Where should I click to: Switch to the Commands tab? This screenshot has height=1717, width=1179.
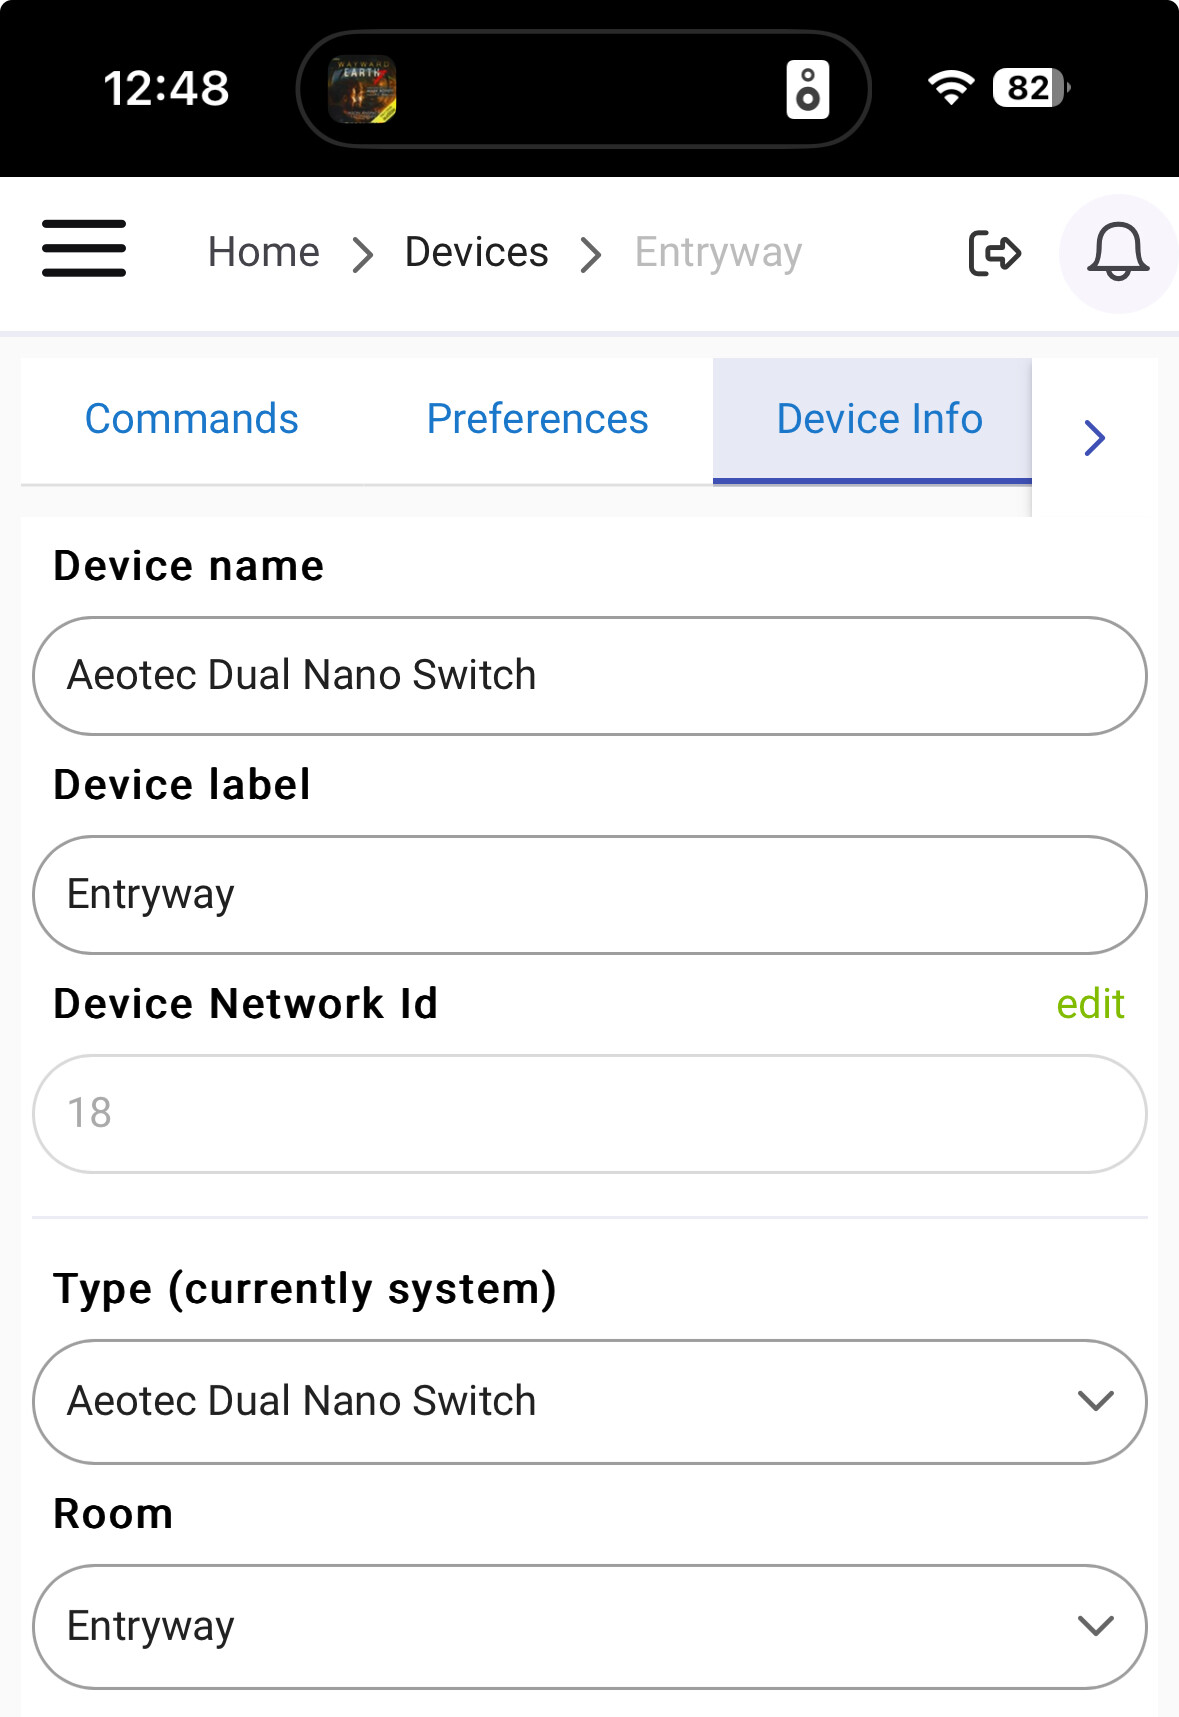click(x=192, y=419)
